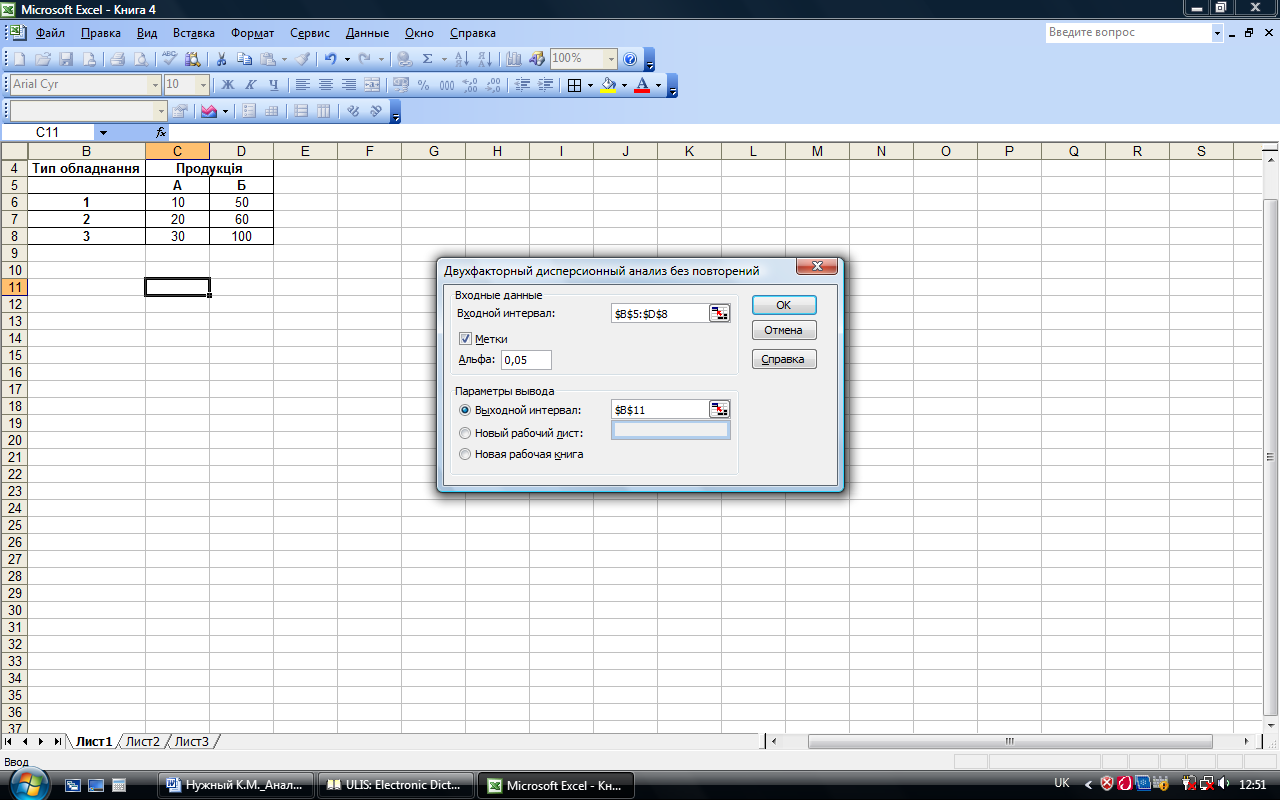This screenshot has width=1280, height=800.
Task: Click the horizontal sheet scrollbar
Action: tap(1010, 742)
